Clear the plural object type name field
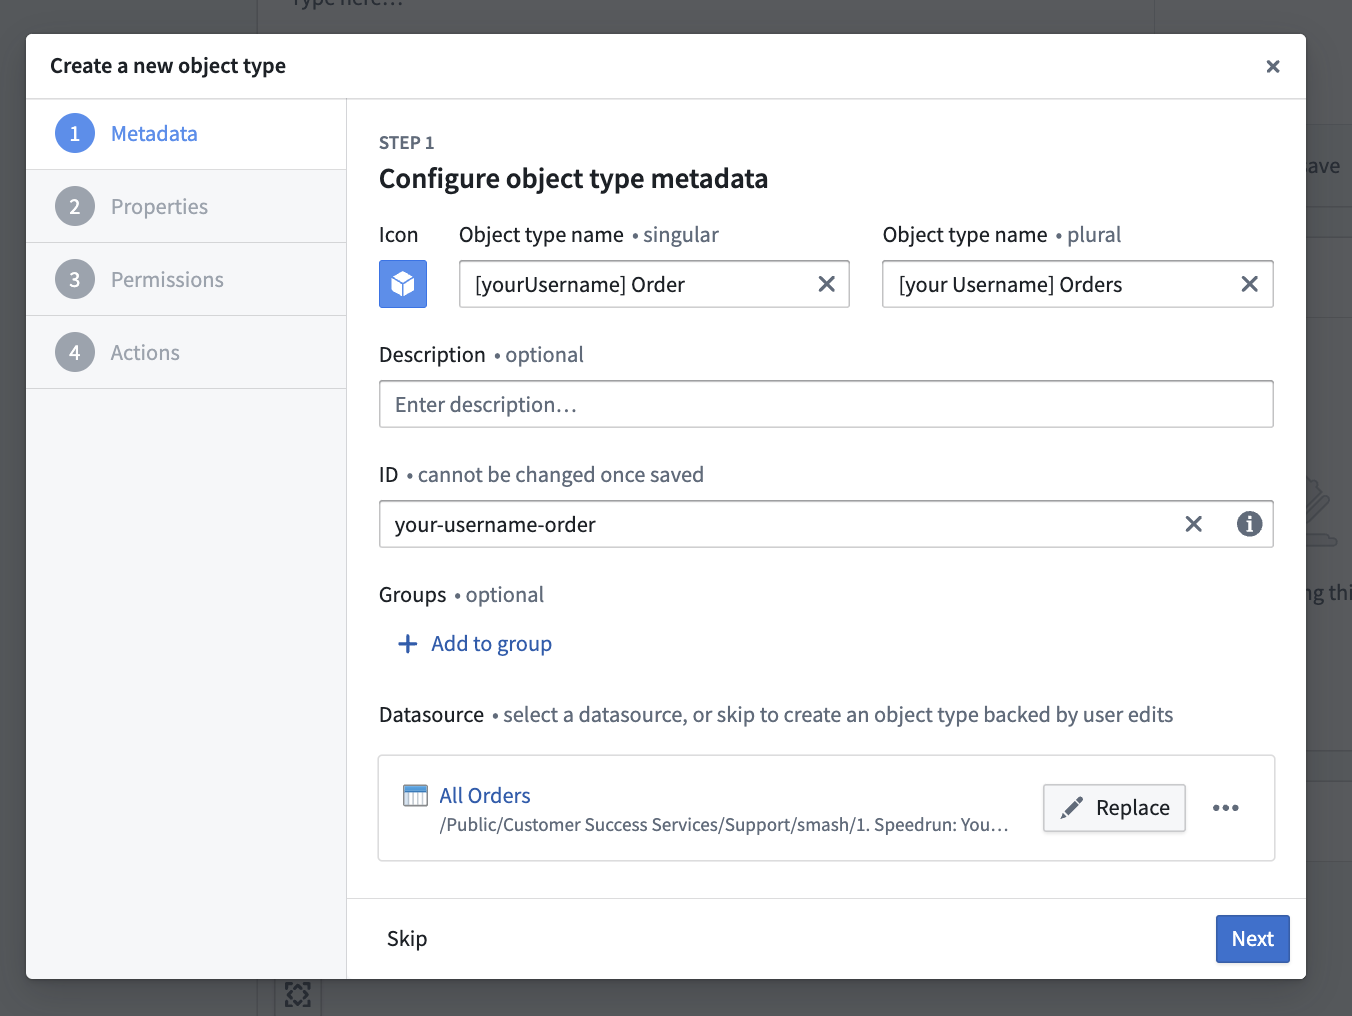 1249,284
